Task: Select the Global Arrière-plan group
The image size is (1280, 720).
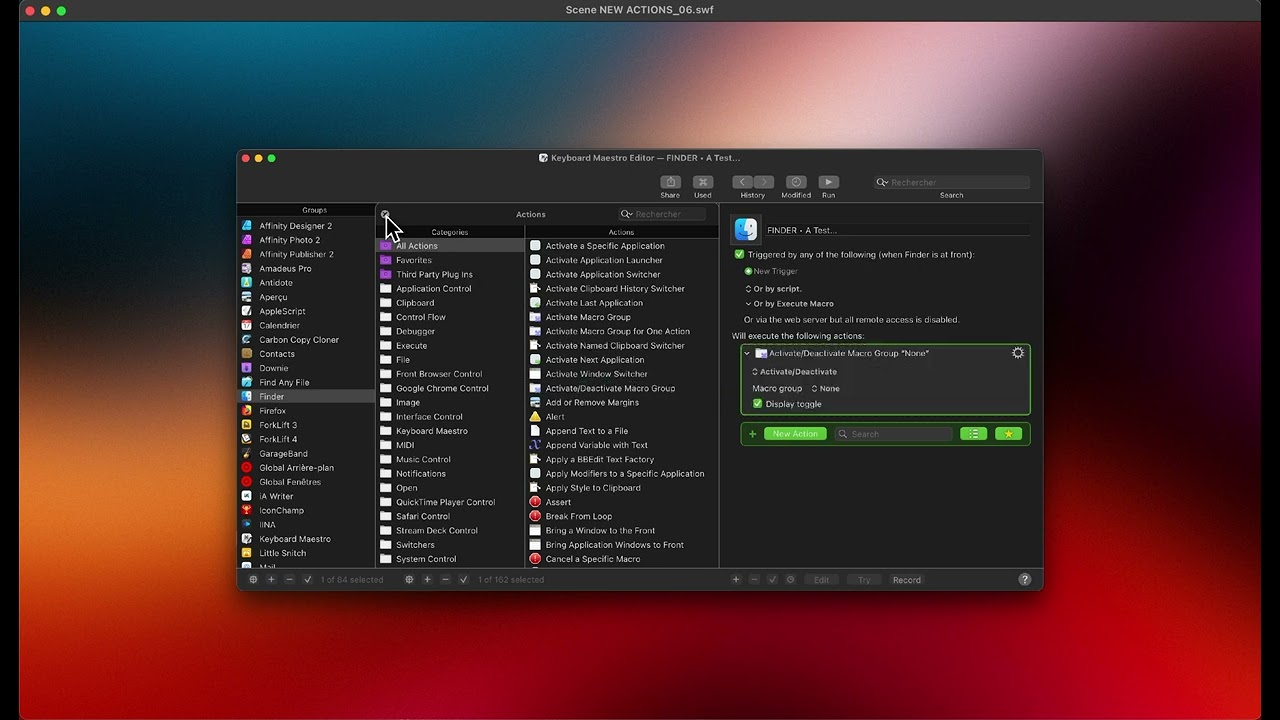Action: coord(306,468)
